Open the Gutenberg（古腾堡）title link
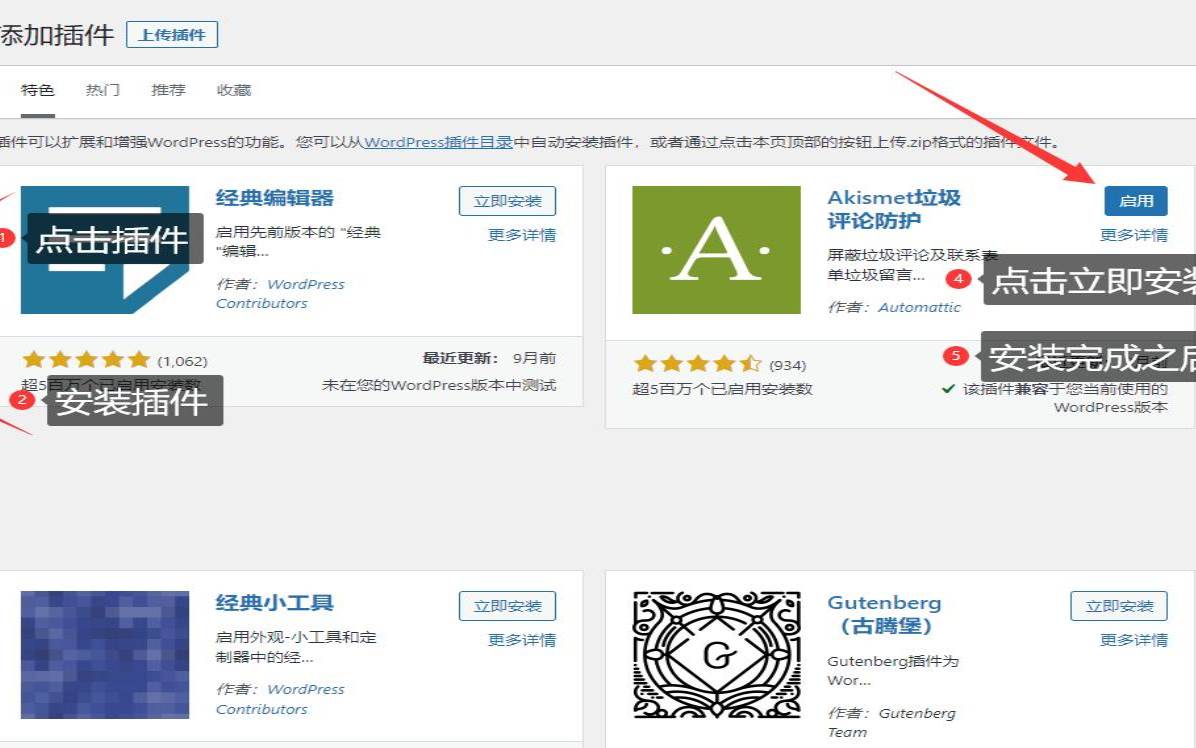The height and width of the screenshot is (748, 1196). coord(885,614)
